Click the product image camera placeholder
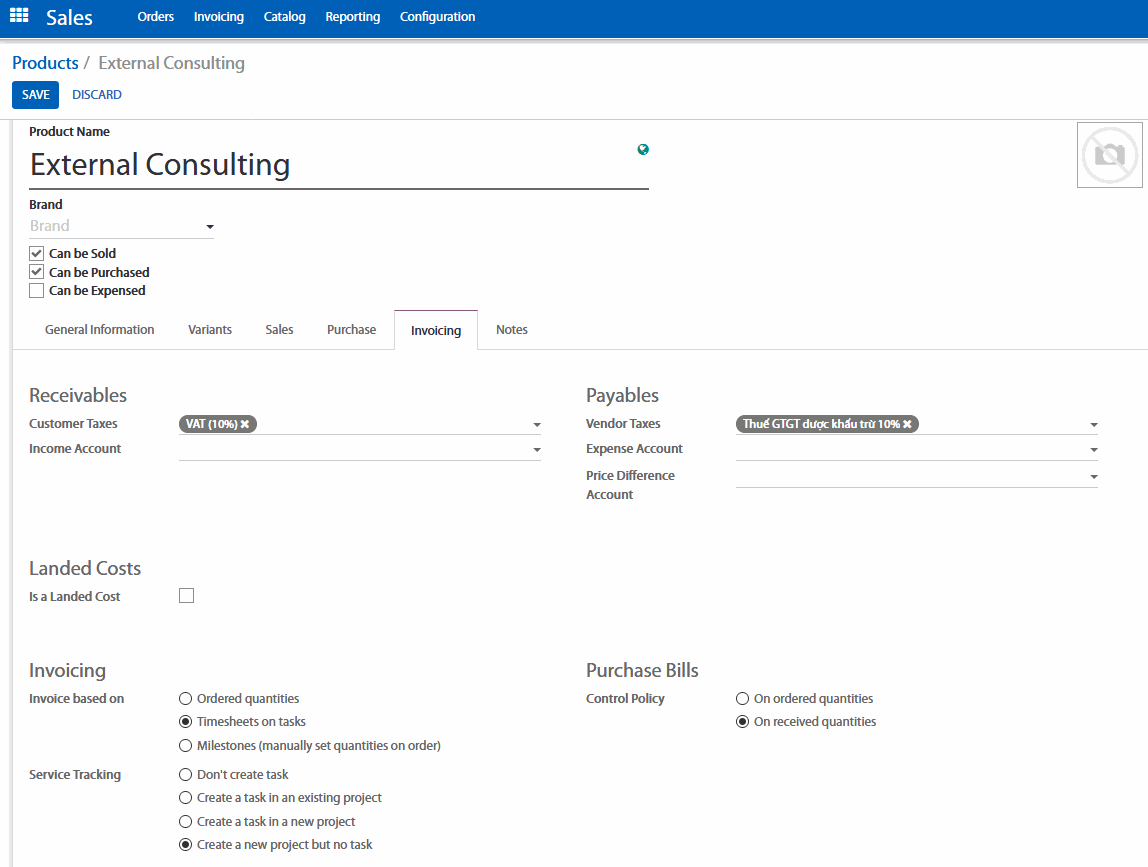Viewport: 1148px width, 867px height. coord(1109,155)
